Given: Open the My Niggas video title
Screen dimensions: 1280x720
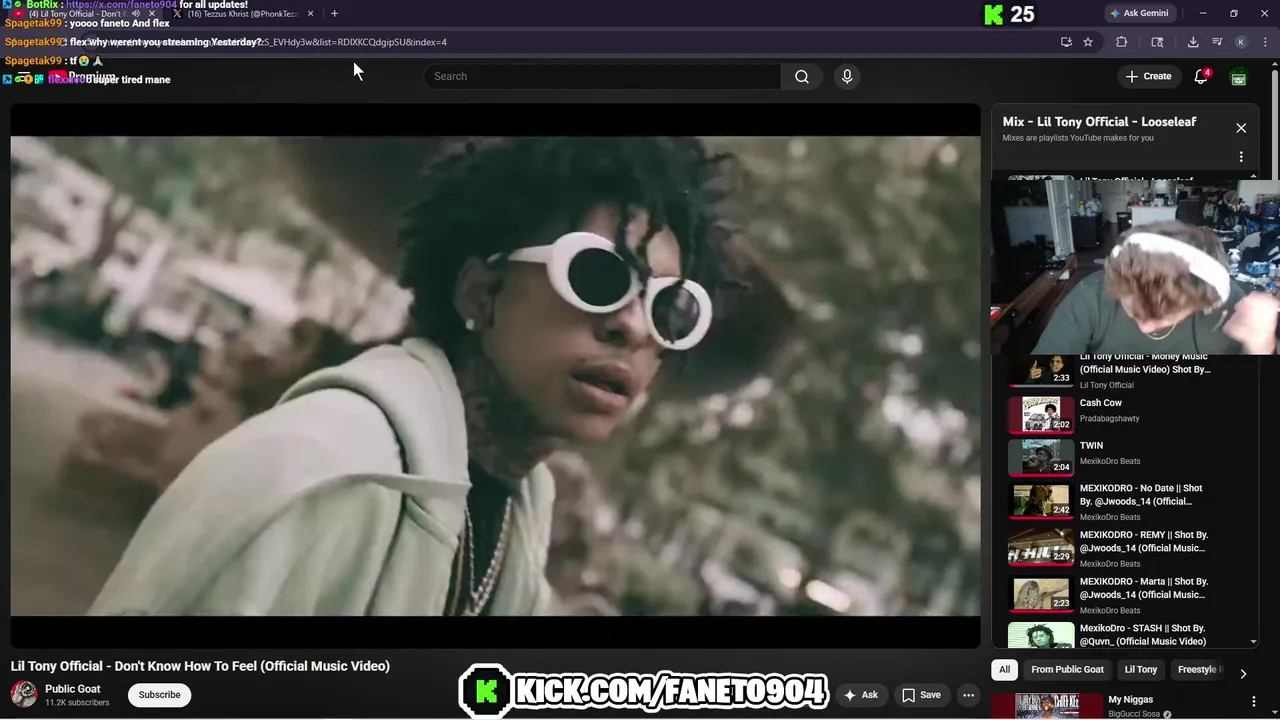Looking at the screenshot, I should click(1131, 700).
